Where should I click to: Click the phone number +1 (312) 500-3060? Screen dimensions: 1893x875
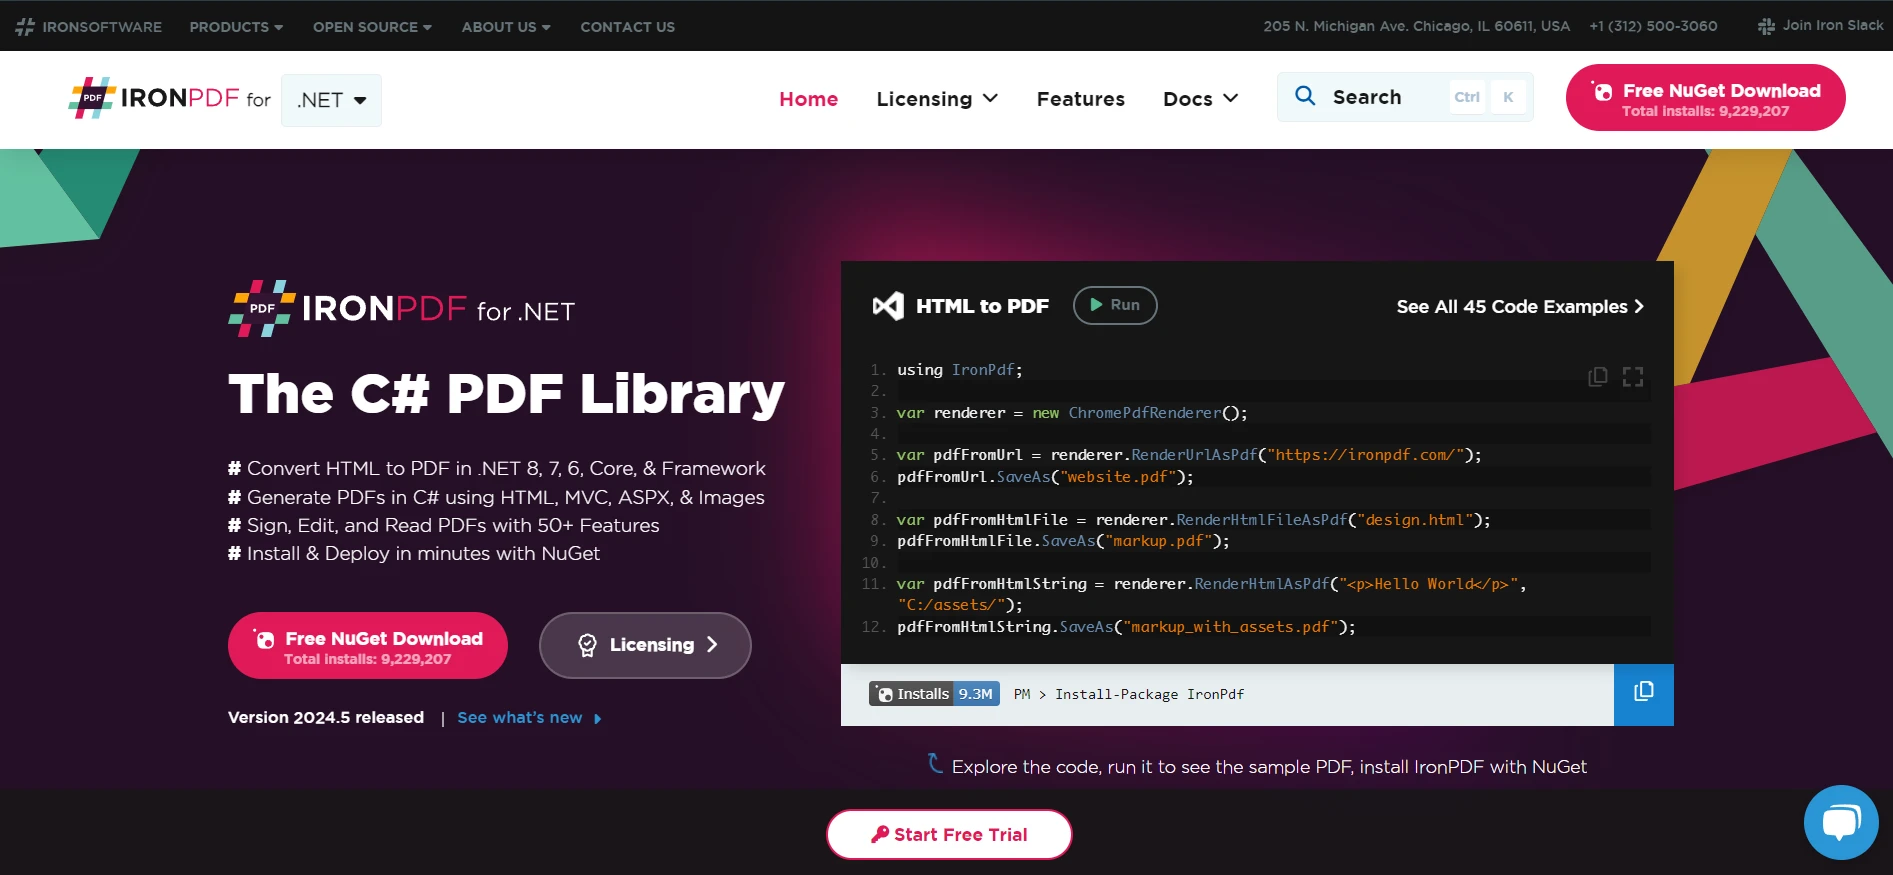point(1653,26)
